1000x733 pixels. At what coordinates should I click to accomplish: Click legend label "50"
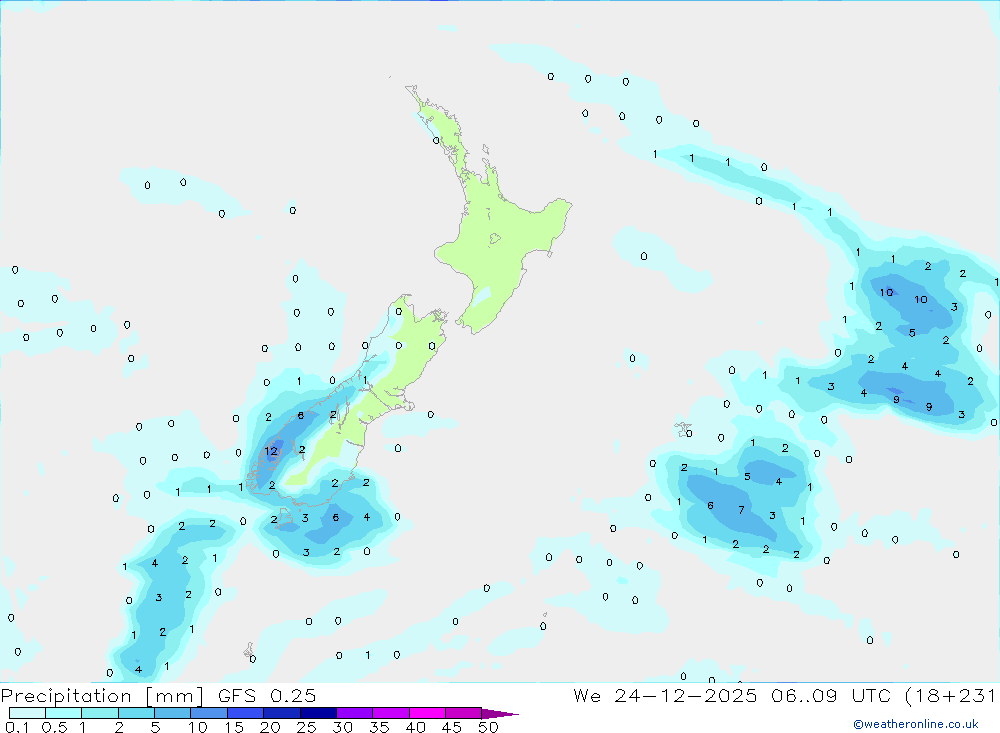488,727
